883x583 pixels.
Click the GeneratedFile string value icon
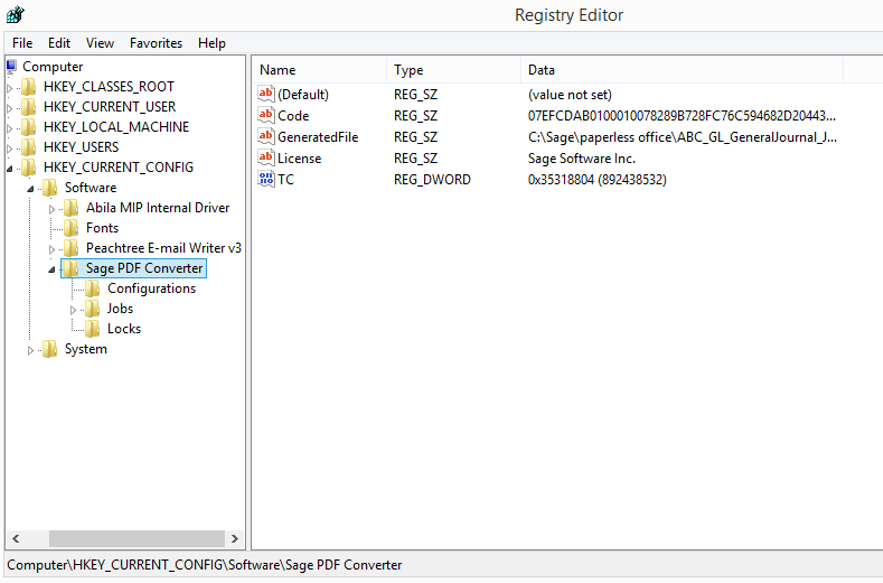266,137
